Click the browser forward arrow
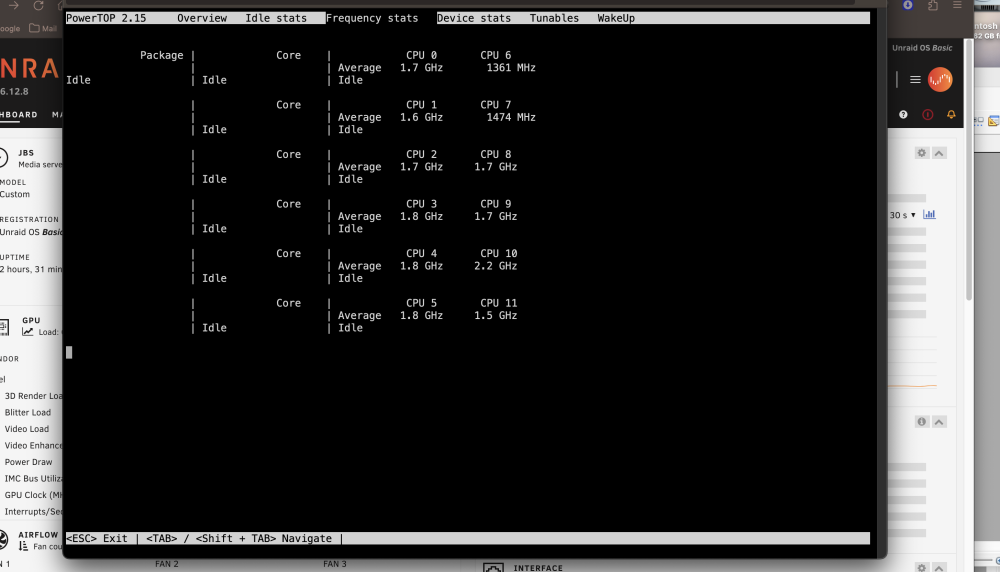1000x572 pixels. (x=13, y=6)
